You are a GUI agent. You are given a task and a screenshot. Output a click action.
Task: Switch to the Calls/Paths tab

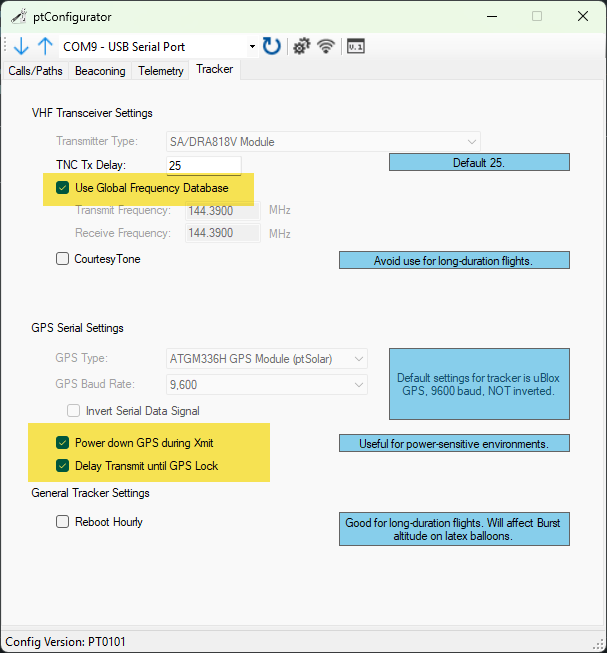pyautogui.click(x=35, y=71)
